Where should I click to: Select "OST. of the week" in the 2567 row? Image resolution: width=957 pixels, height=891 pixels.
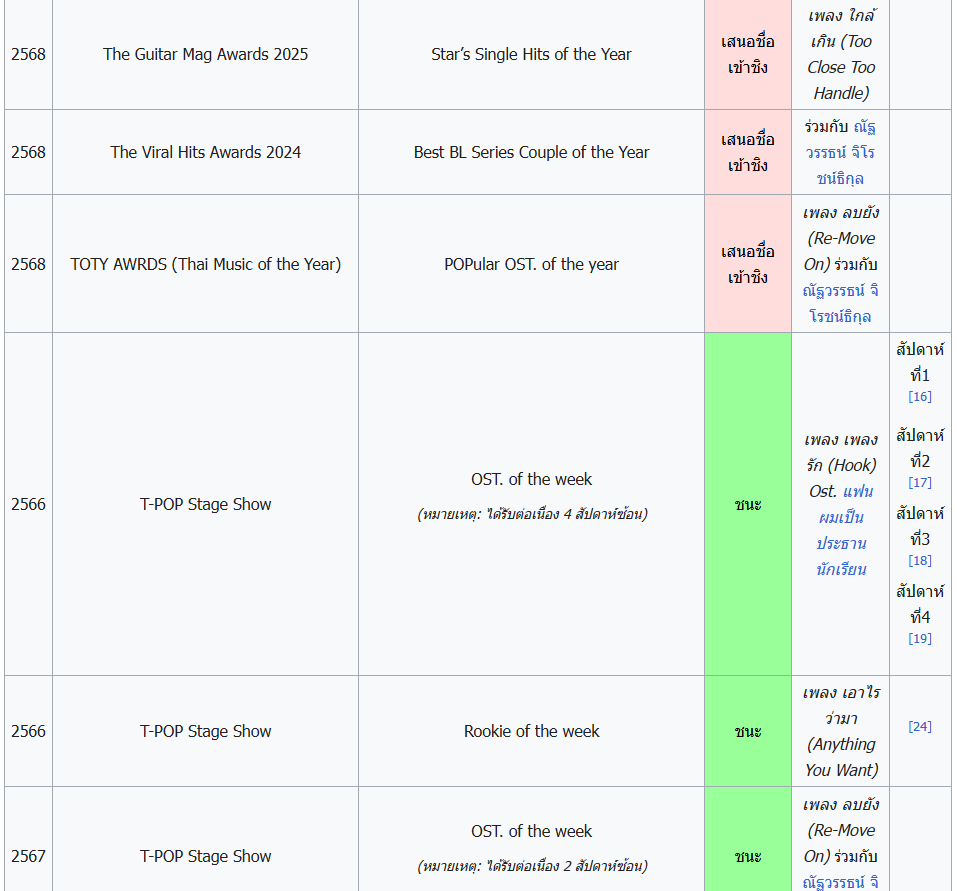tap(531, 831)
